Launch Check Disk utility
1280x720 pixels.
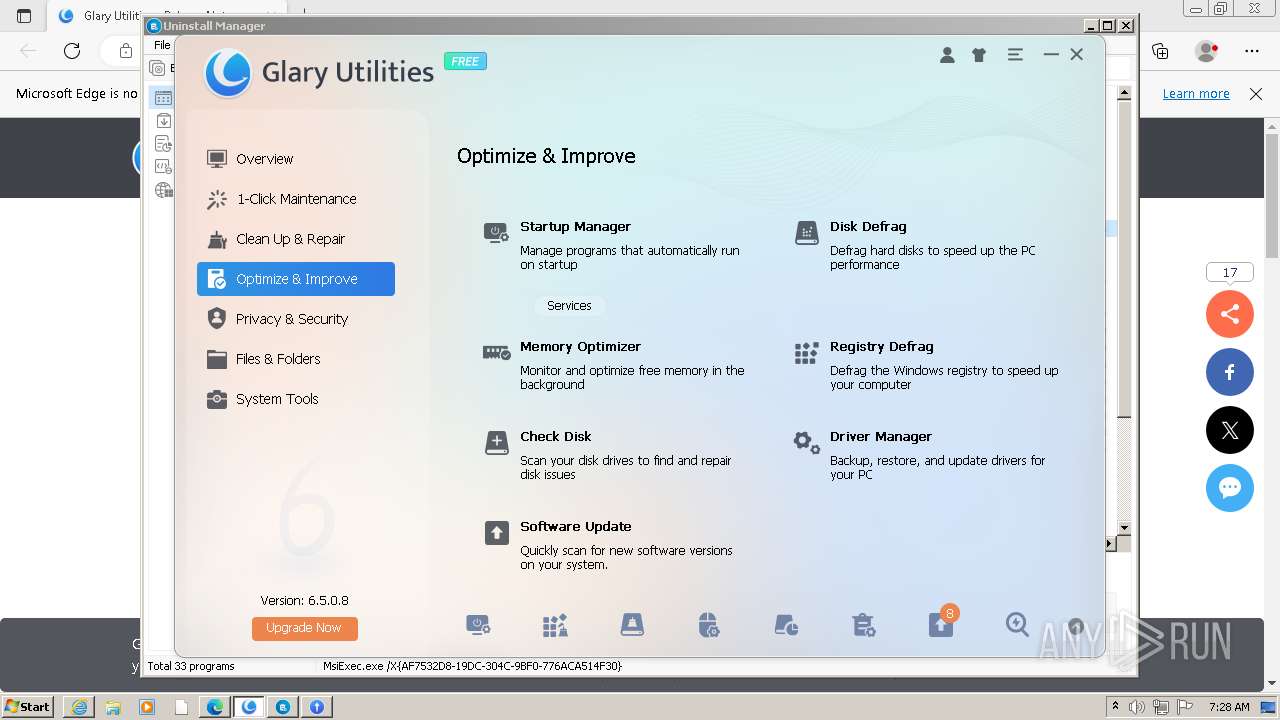[556, 437]
